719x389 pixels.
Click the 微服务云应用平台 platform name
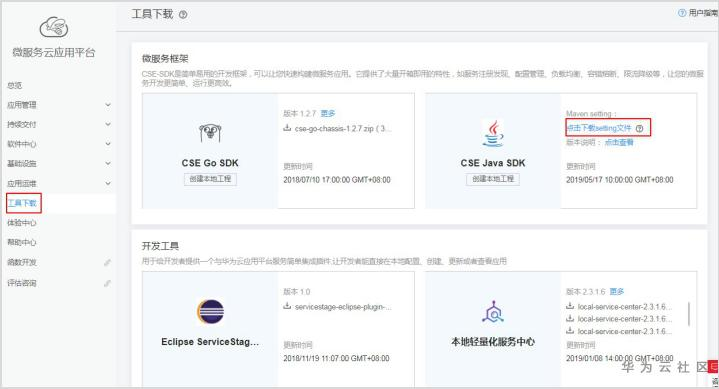[x=54, y=52]
